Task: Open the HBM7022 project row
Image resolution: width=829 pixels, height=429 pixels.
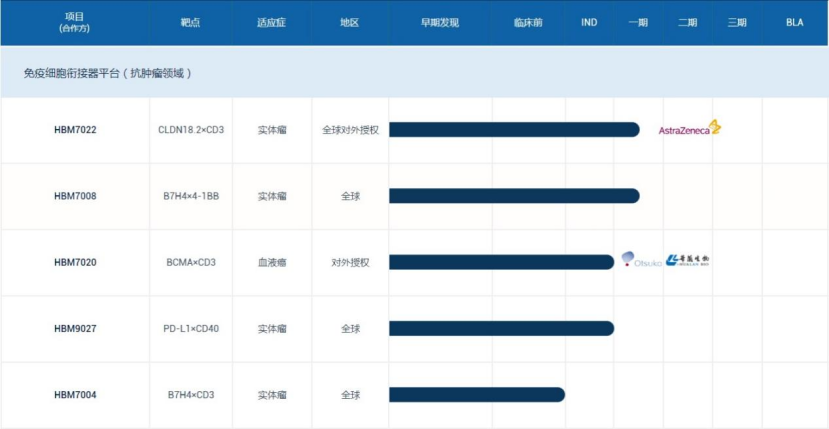Action: (75, 130)
